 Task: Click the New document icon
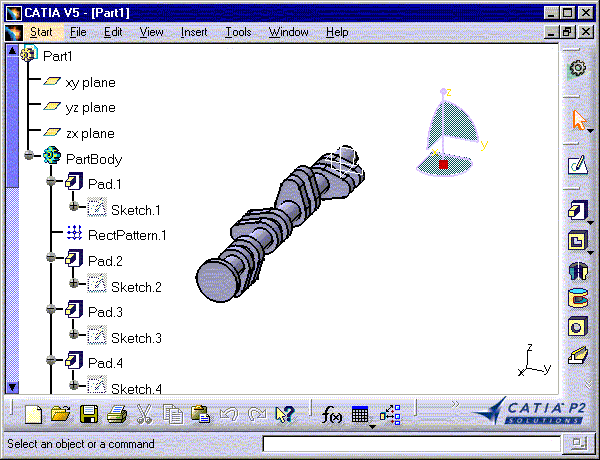click(x=33, y=414)
